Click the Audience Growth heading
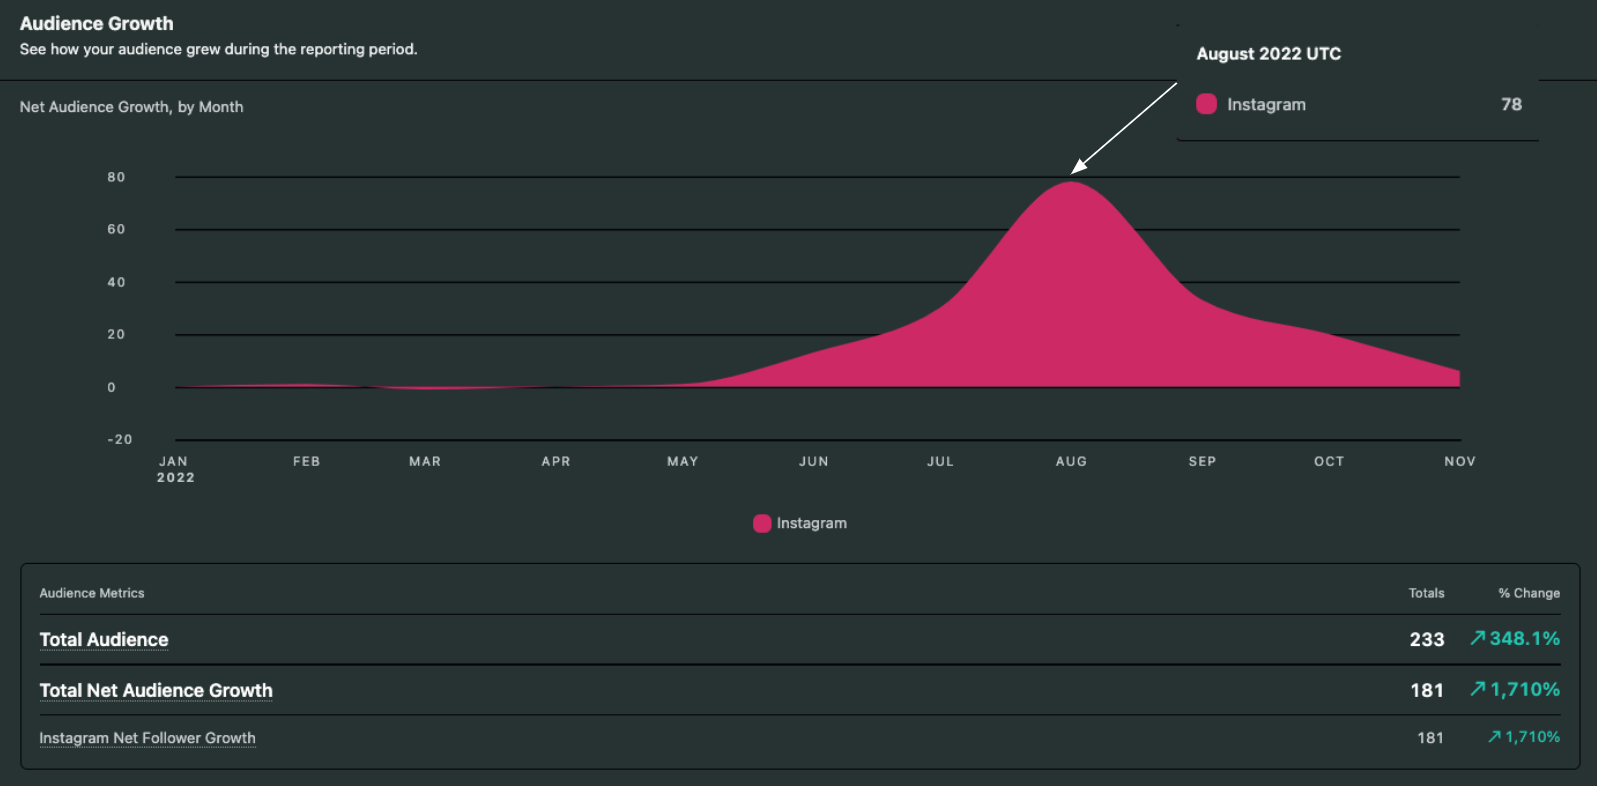This screenshot has width=1597, height=786. coord(97,23)
